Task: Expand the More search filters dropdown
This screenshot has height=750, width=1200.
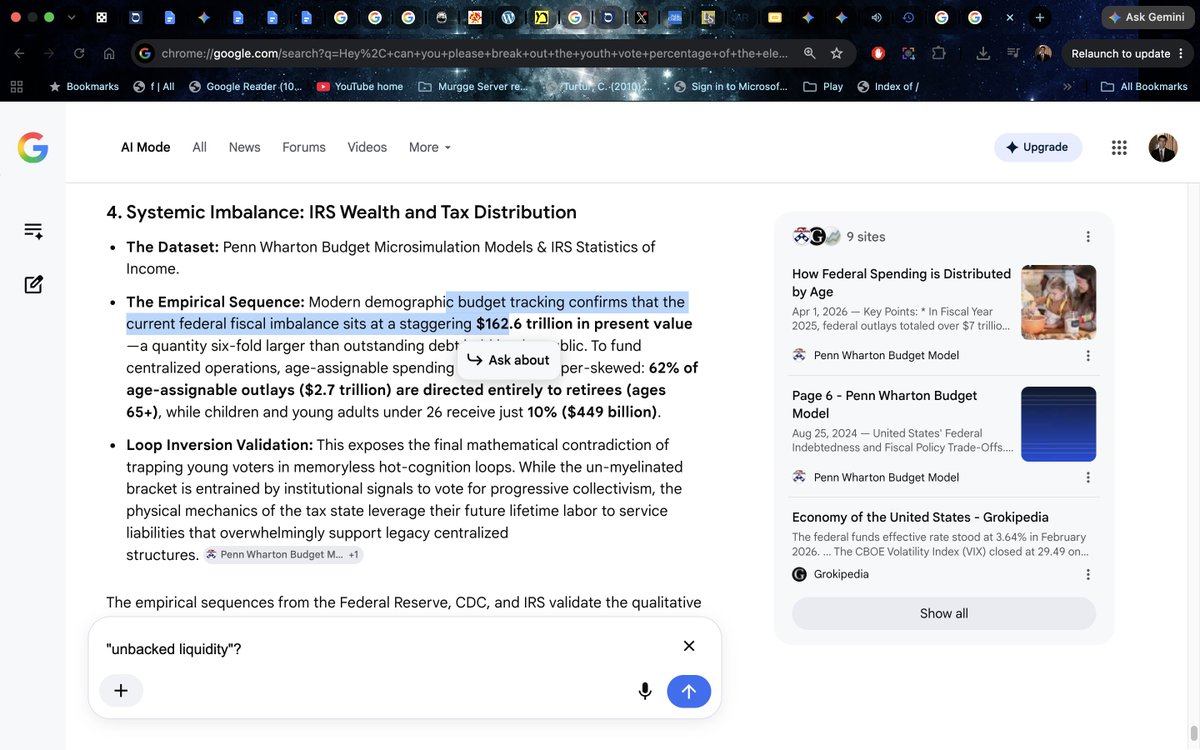Action: [430, 147]
